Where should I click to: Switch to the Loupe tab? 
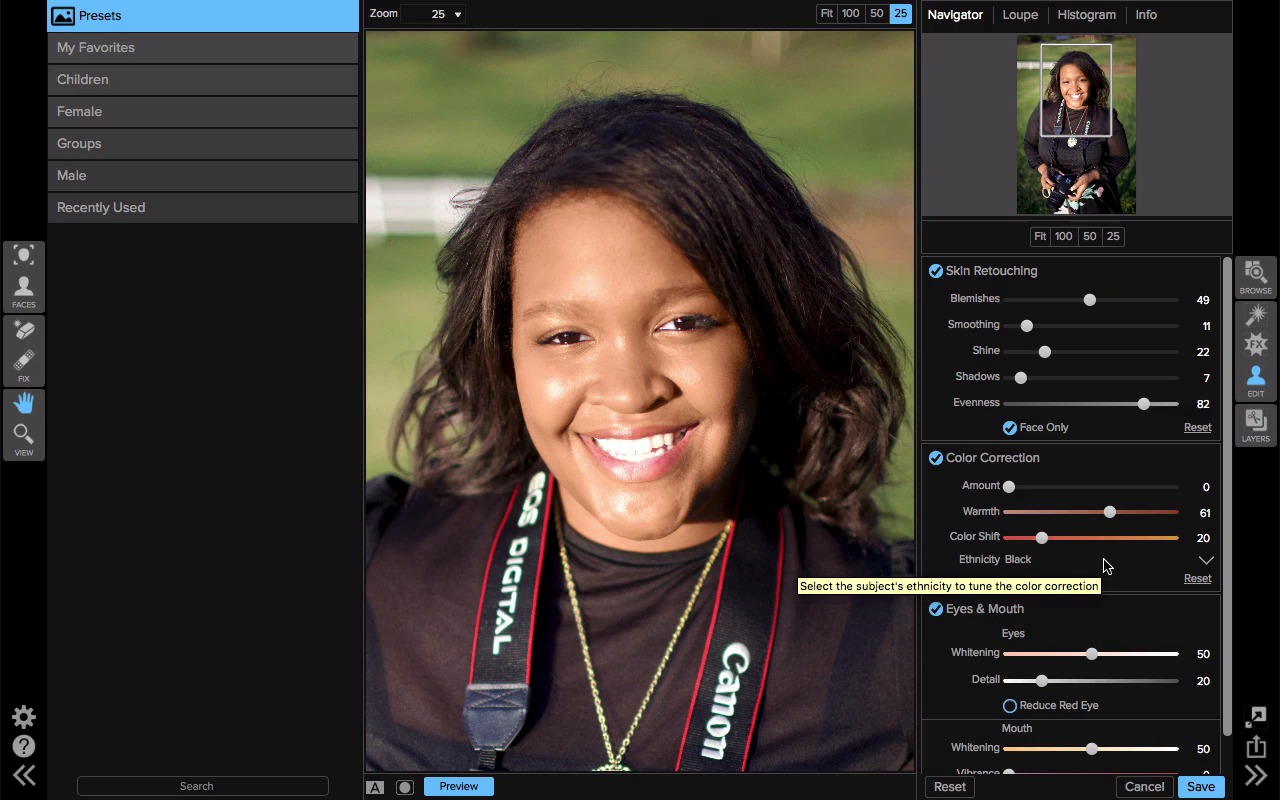(1020, 15)
